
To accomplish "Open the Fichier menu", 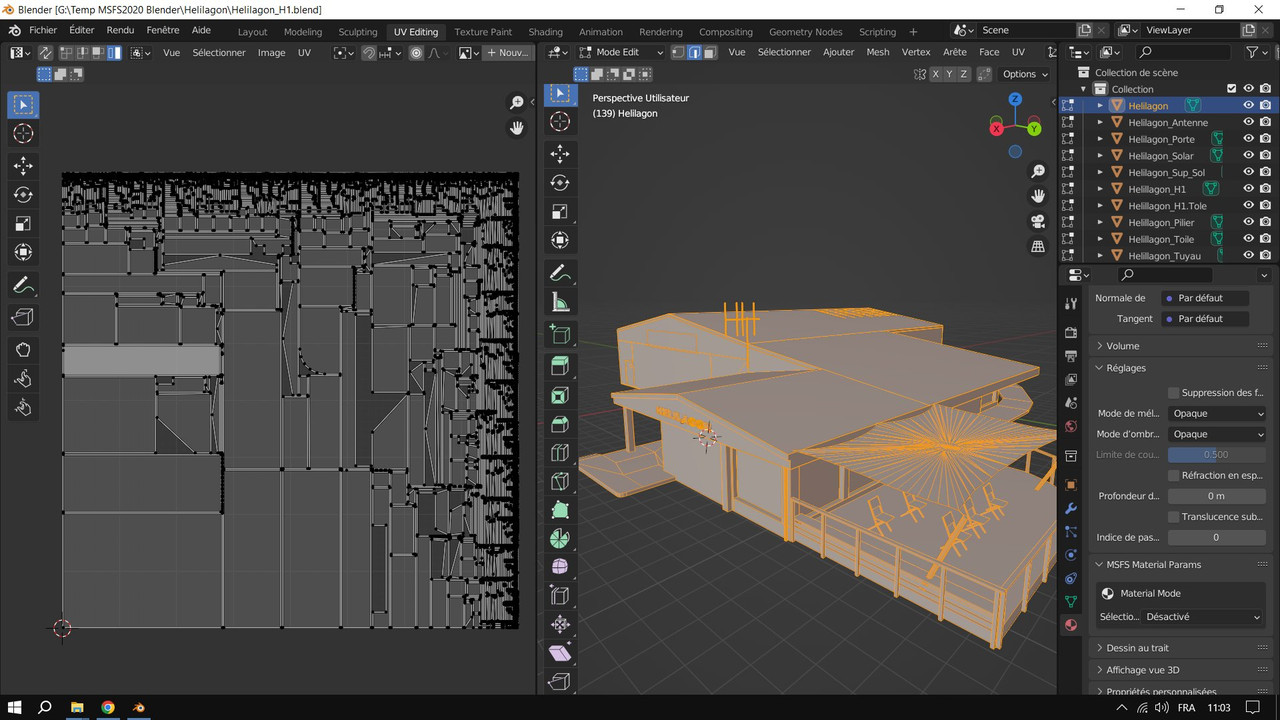I will click(x=43, y=30).
